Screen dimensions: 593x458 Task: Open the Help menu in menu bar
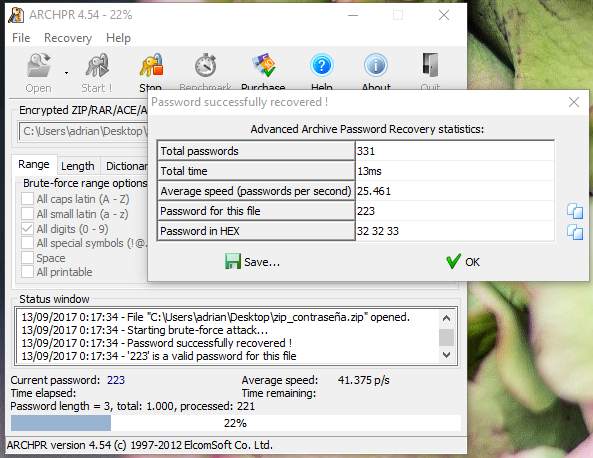click(x=118, y=38)
